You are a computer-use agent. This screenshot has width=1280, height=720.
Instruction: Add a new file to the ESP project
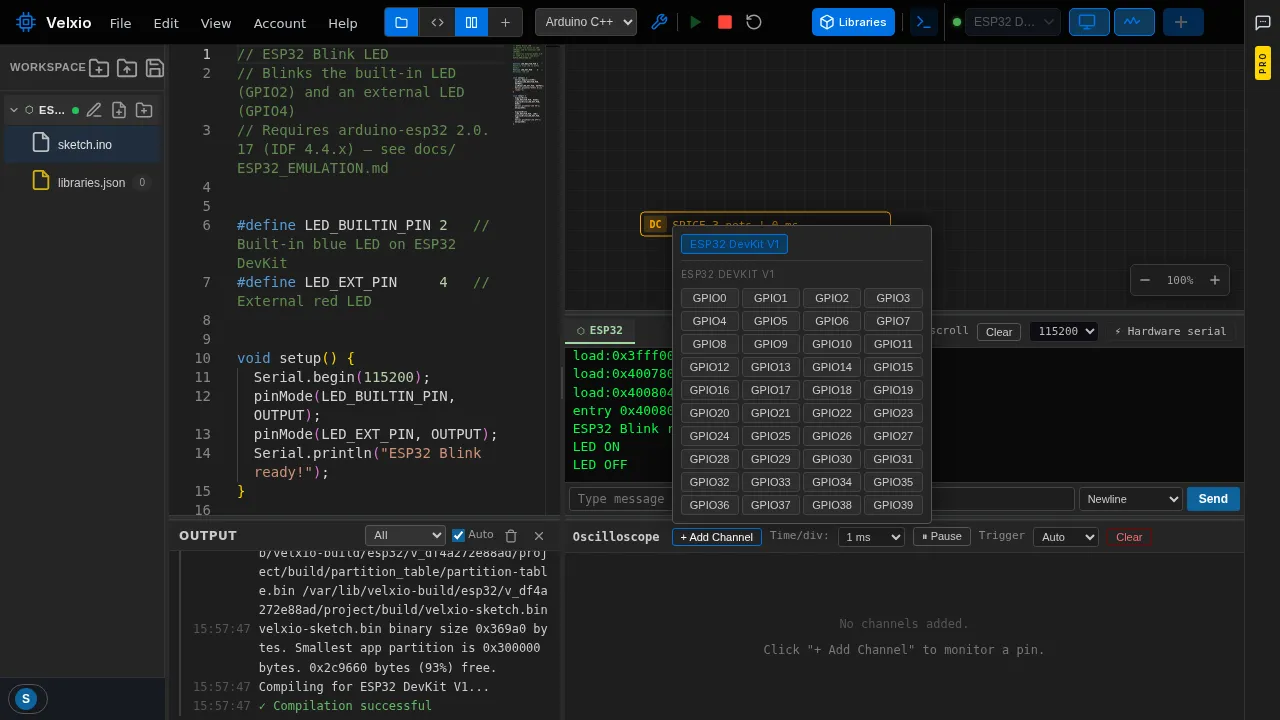click(119, 110)
